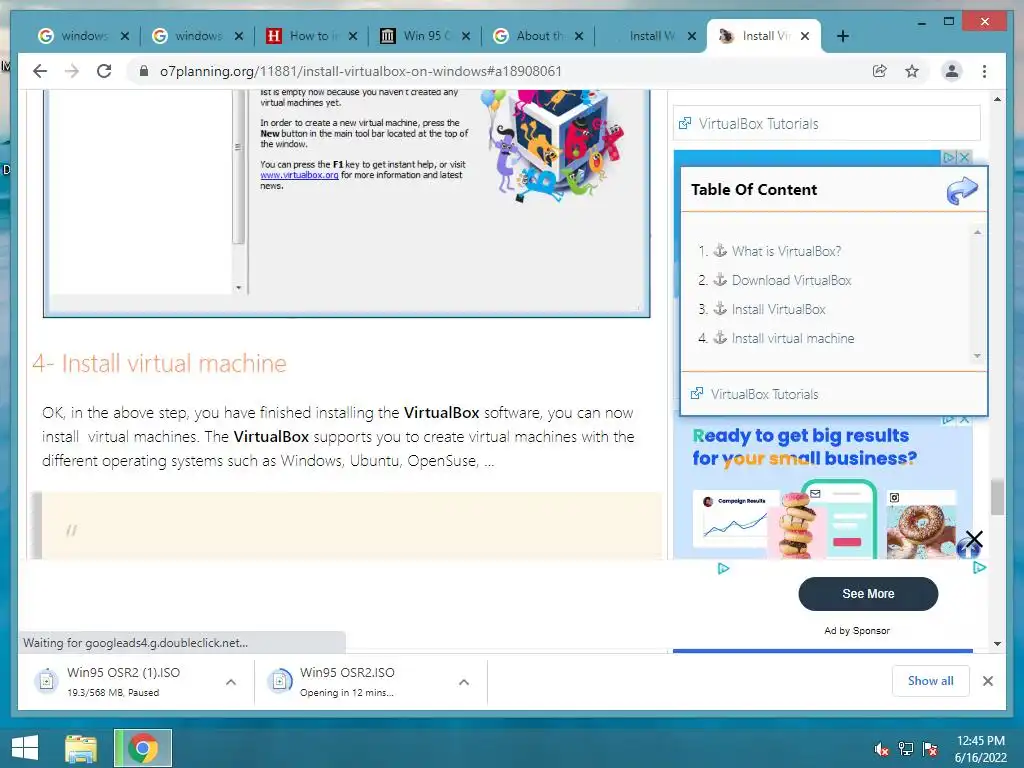Image resolution: width=1024 pixels, height=768 pixels.
Task: Click the Win95 OSR2 (1).ISO paused download
Action: [x=124, y=682]
